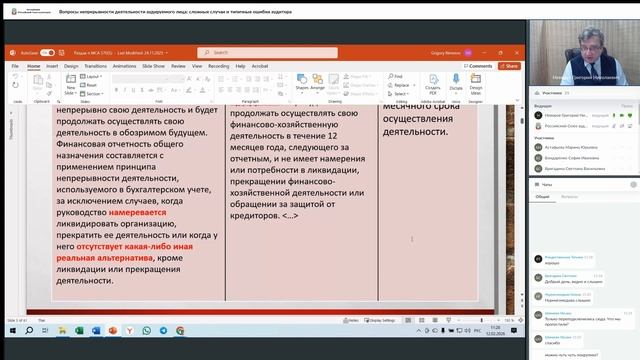
Task: Click Reset slide button
Action: tap(89, 85)
